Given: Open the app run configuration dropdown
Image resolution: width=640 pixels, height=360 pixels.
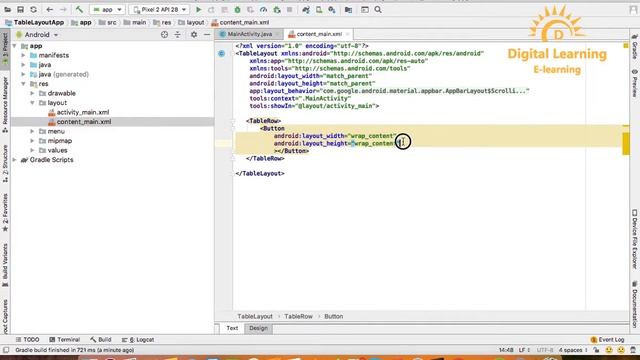Looking at the screenshot, I should (107, 9).
